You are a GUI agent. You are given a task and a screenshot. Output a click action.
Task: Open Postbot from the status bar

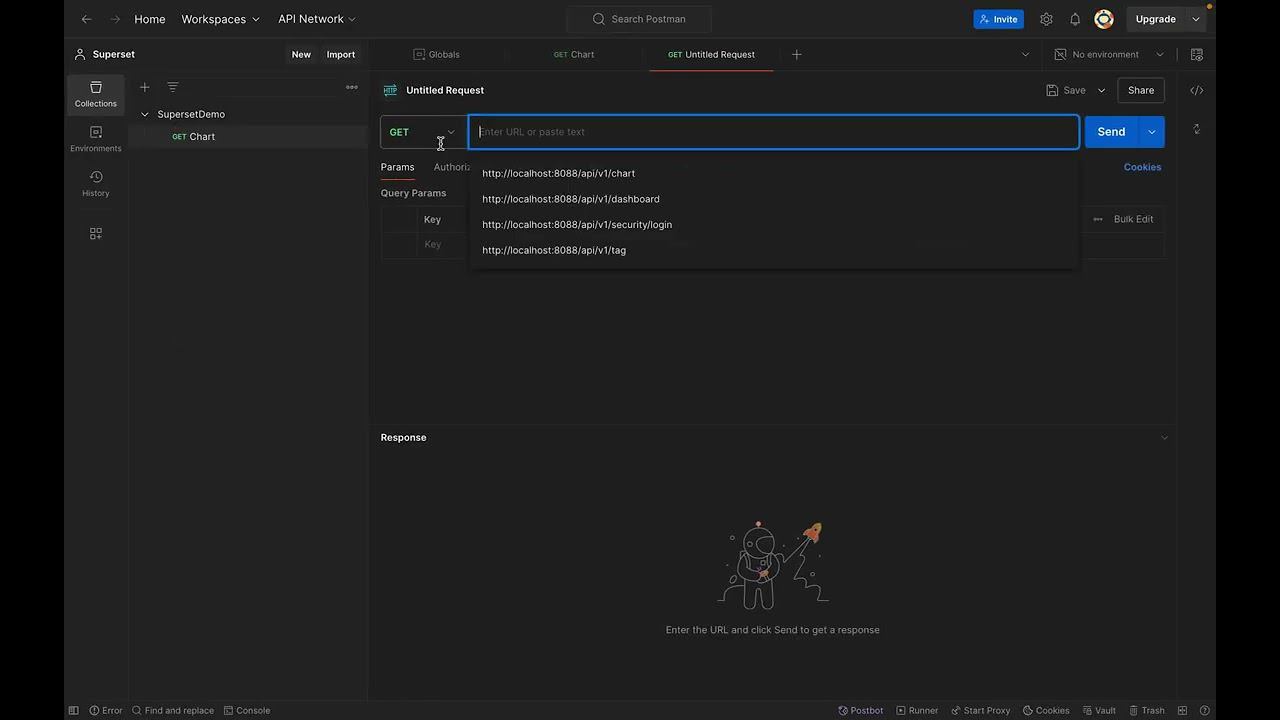coord(860,710)
